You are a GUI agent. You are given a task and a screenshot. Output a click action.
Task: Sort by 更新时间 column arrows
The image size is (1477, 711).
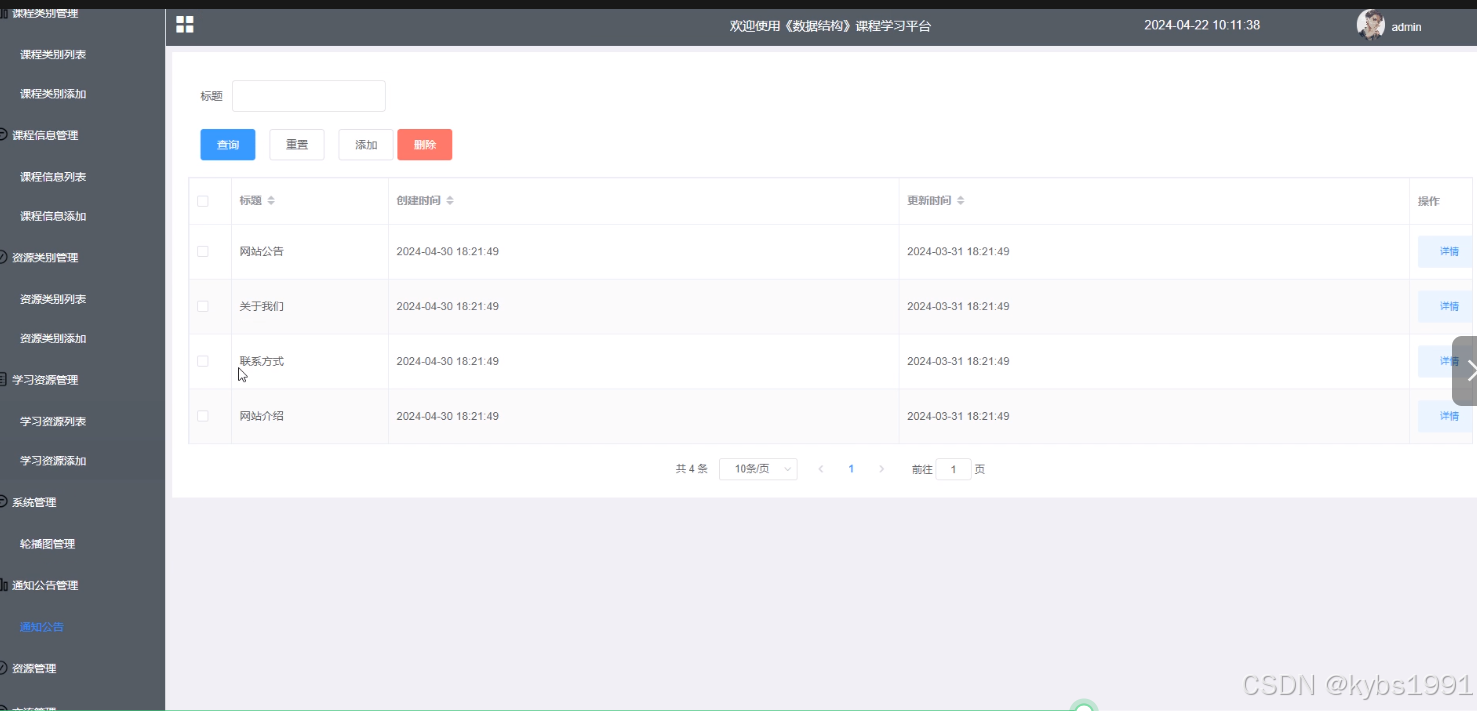point(961,201)
